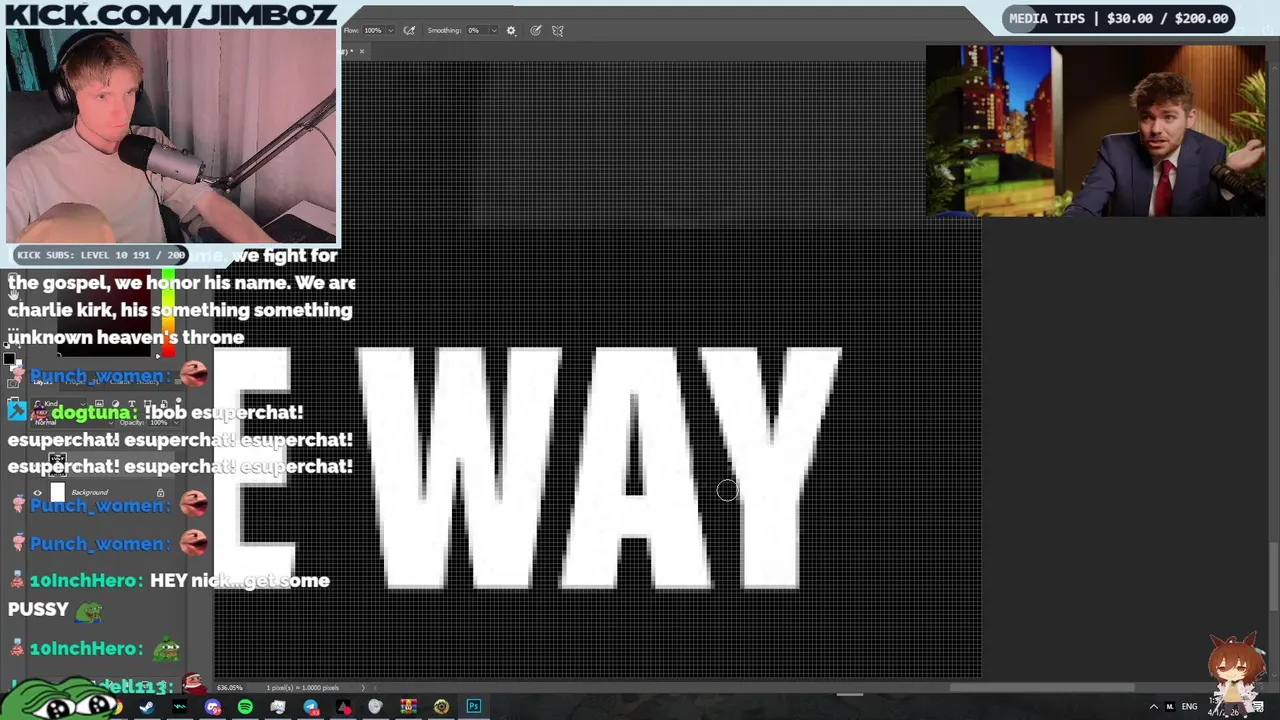Viewport: 1280px width, 720px height.
Task: Open Telegram from the taskbar
Action: point(311,707)
